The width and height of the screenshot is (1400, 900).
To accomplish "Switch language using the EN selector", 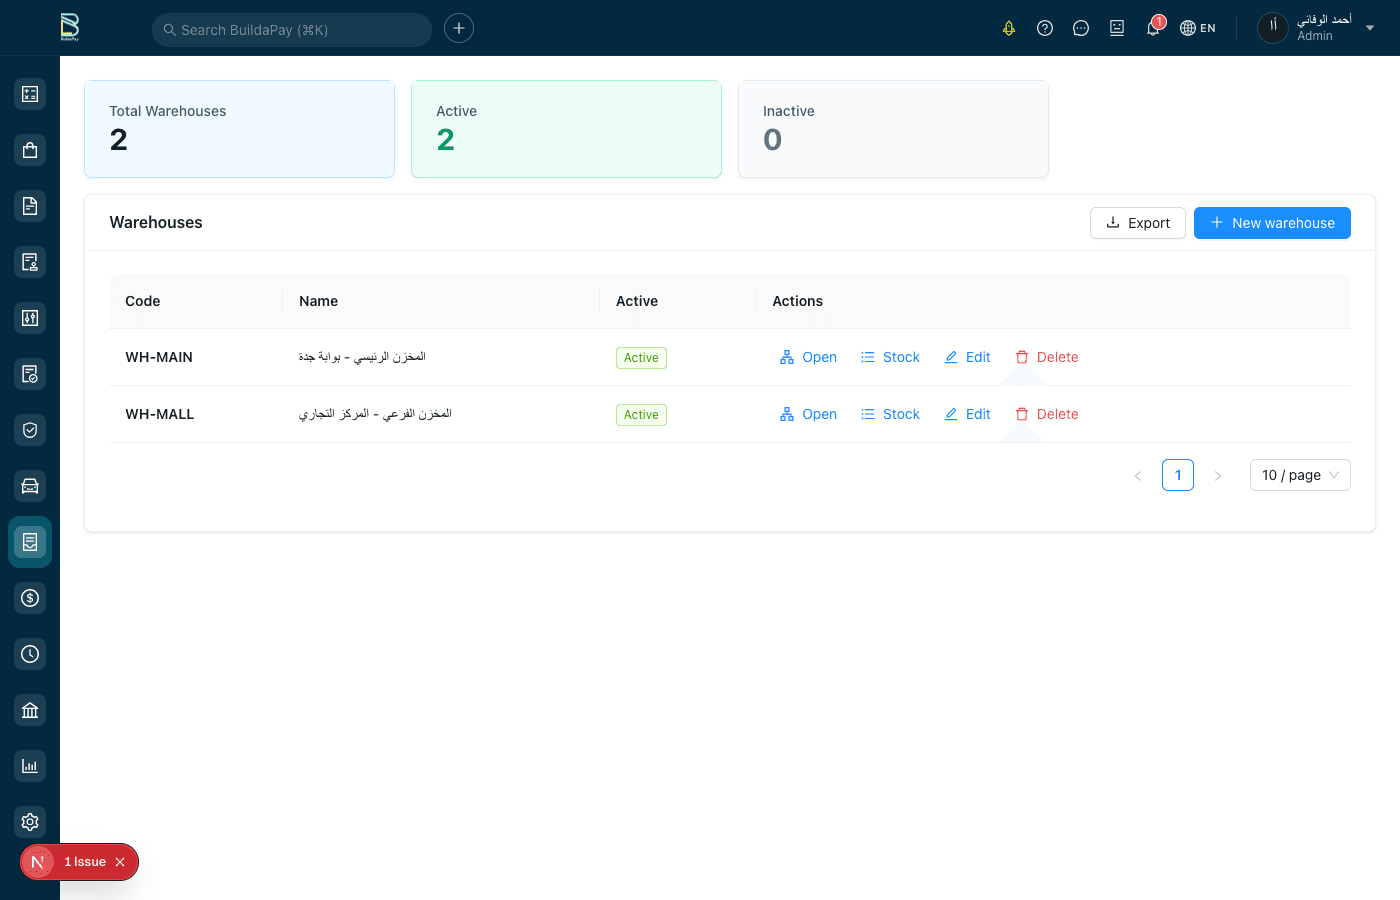I will pos(1198,28).
